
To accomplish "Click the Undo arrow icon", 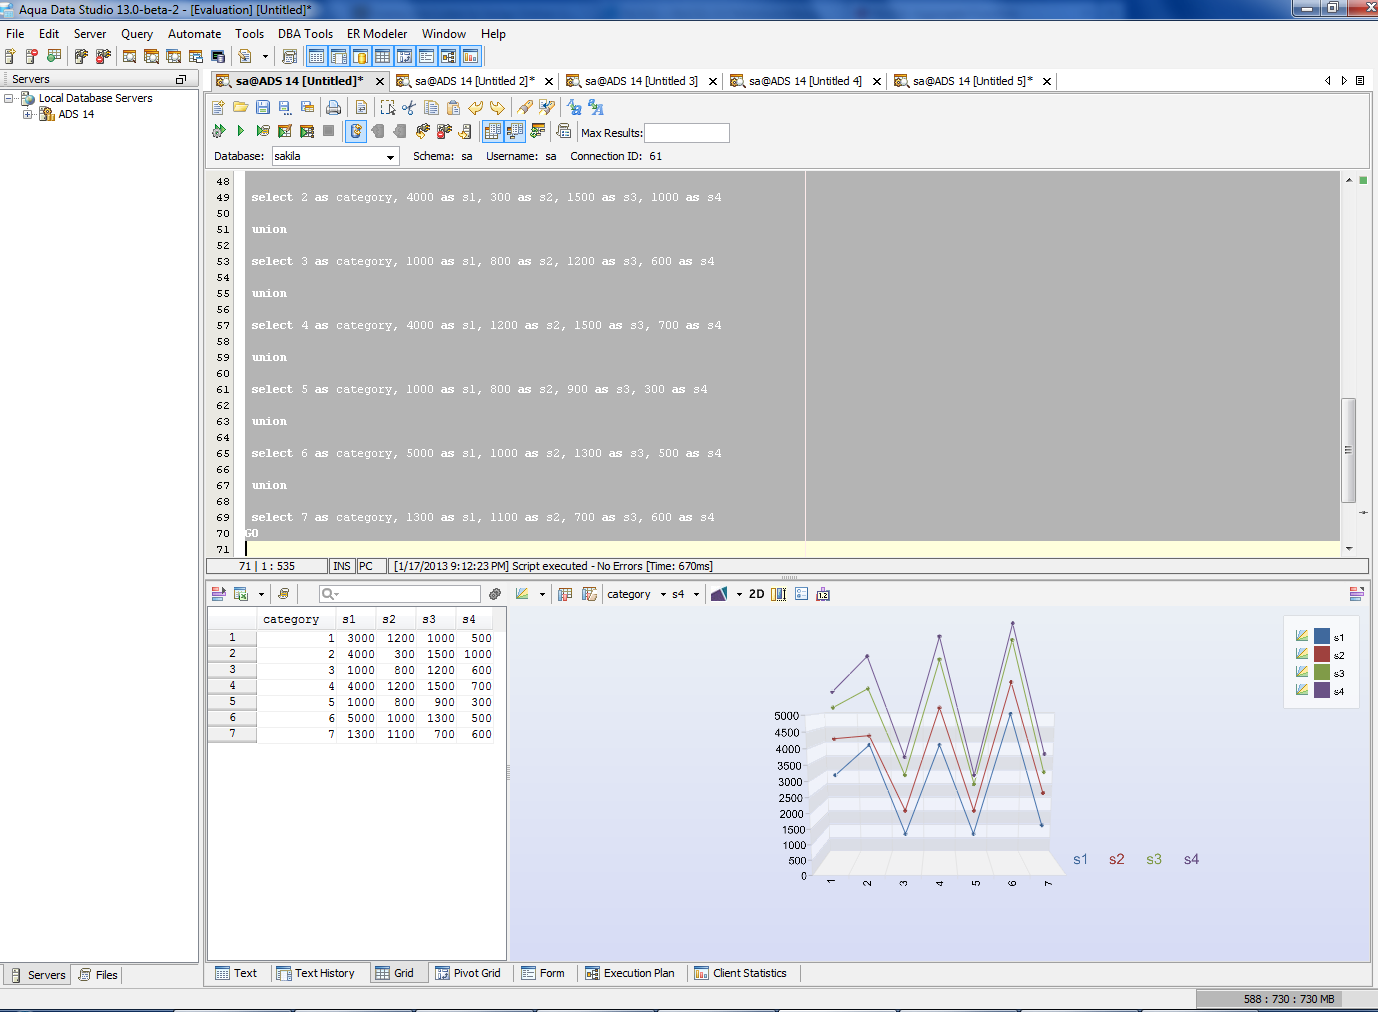I will coord(476,107).
